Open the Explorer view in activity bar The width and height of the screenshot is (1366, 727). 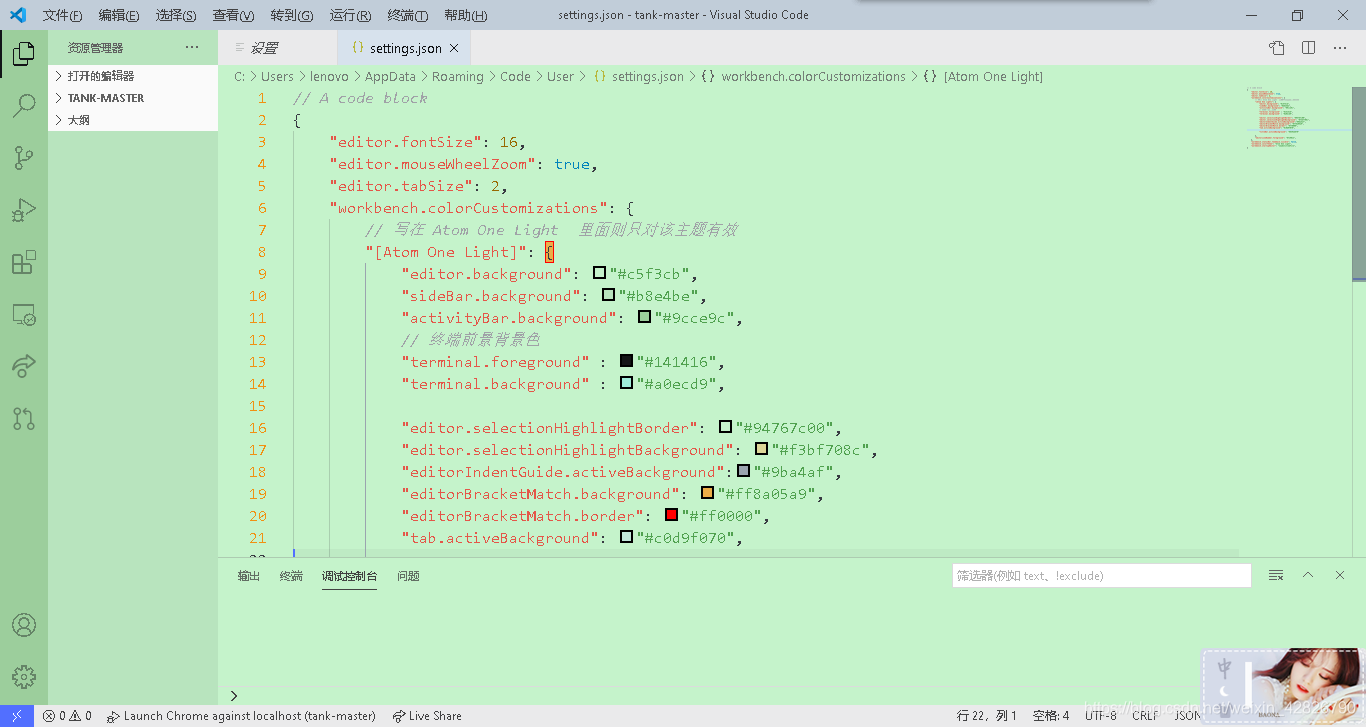(x=24, y=54)
